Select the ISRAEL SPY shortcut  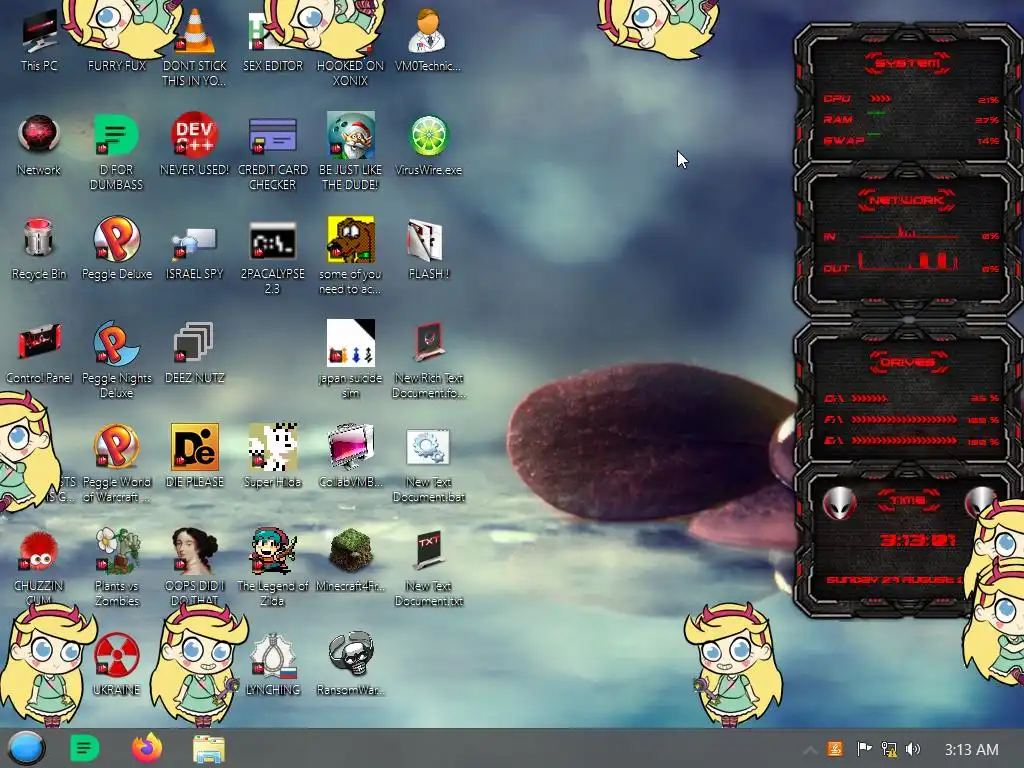(x=194, y=249)
